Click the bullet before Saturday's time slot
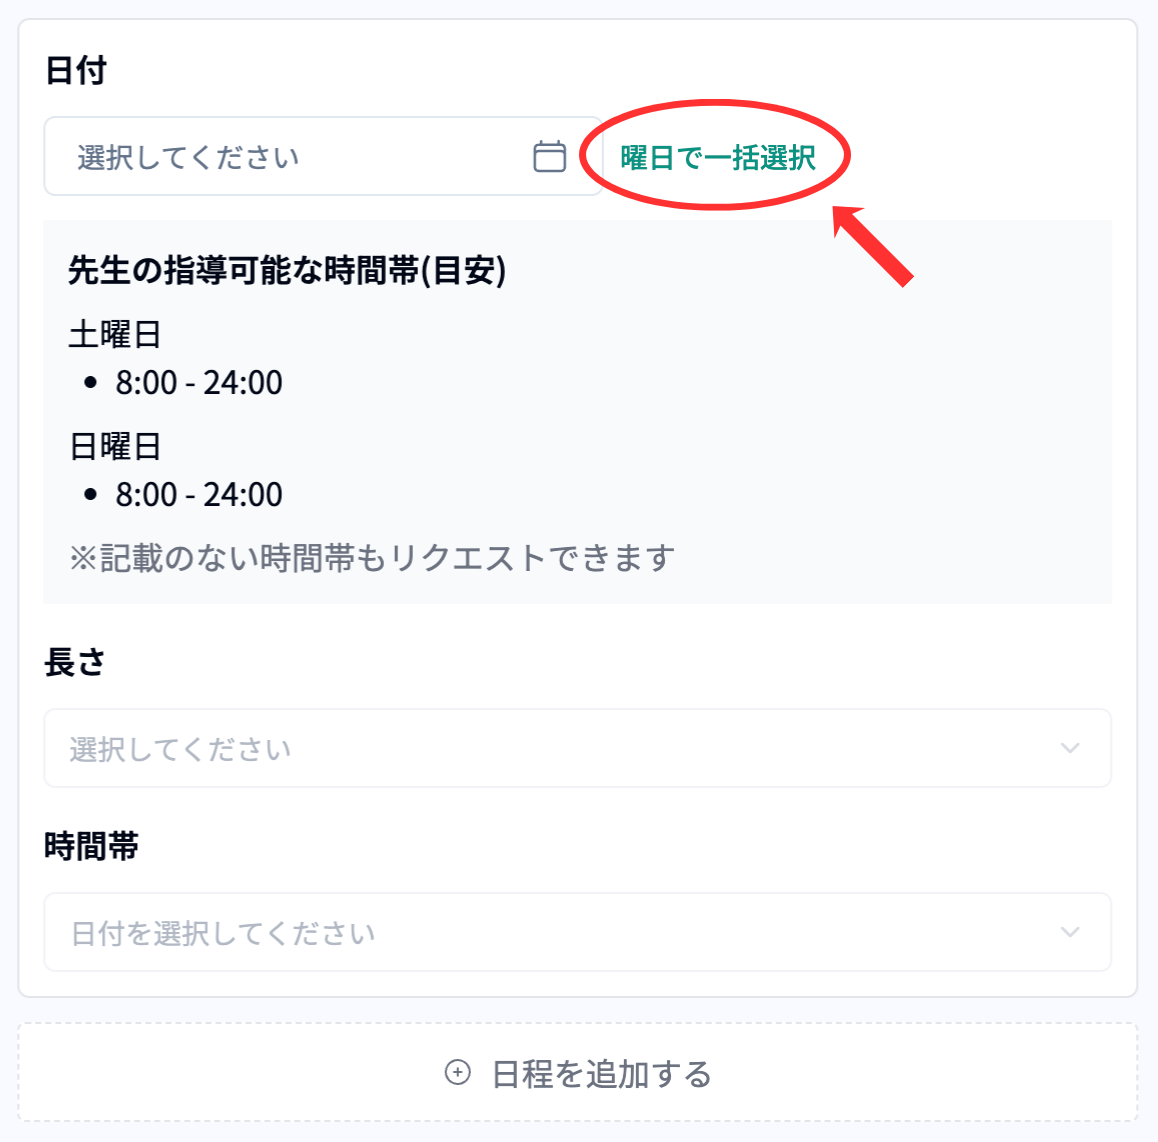1158x1142 pixels. pyautogui.click(x=92, y=382)
